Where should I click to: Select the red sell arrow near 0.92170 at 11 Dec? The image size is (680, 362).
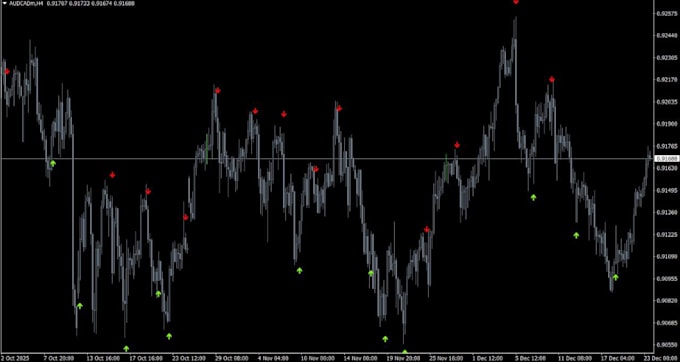[x=552, y=79]
